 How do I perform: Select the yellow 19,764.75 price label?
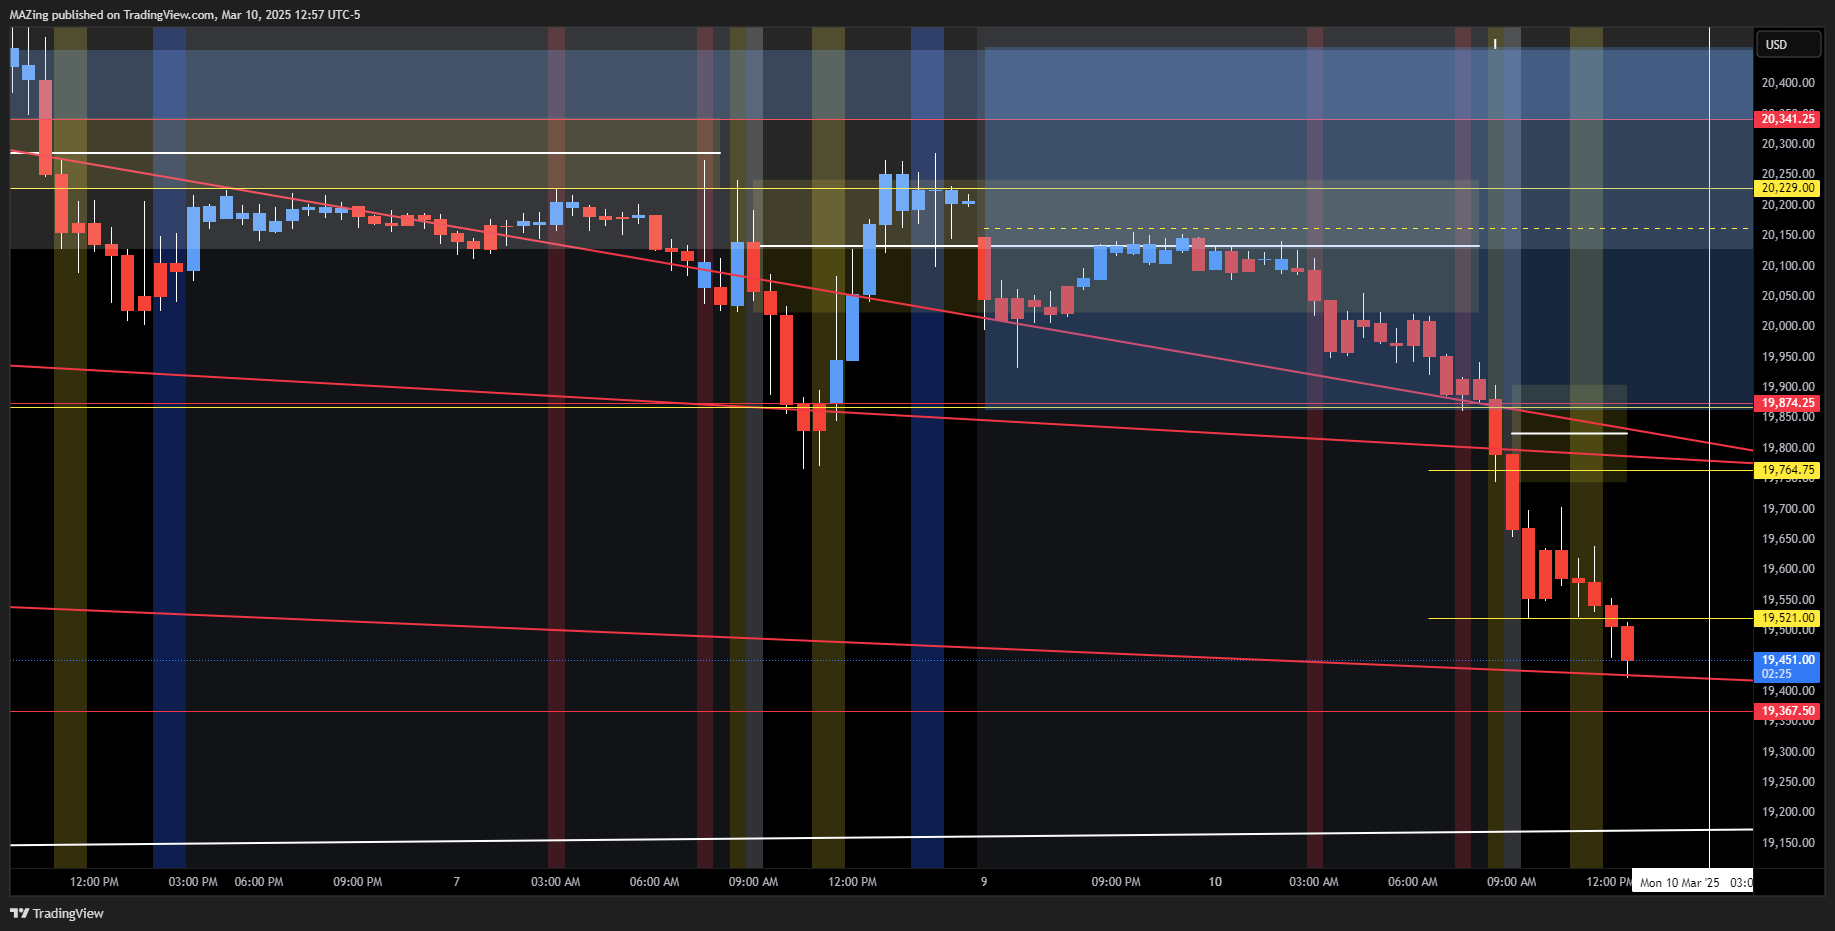pos(1787,470)
